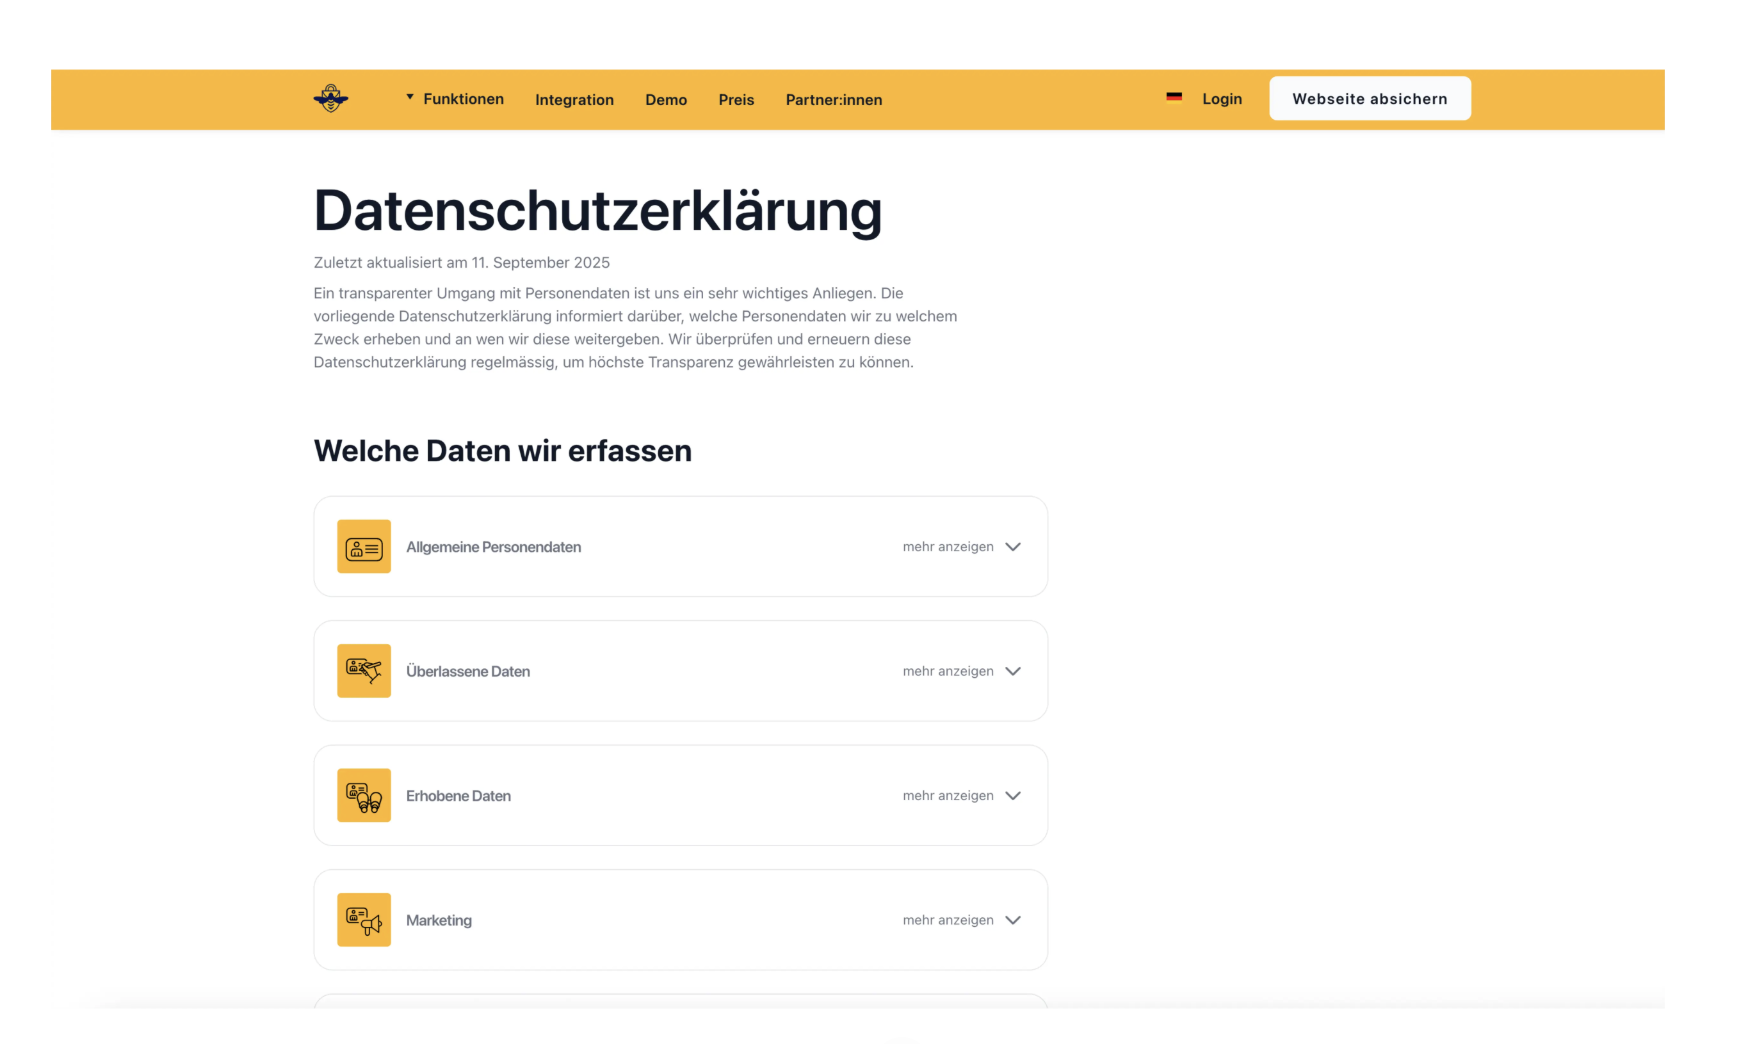Viewport: 1742px width, 1044px height.
Task: Select Demo in the navigation bar
Action: (666, 99)
